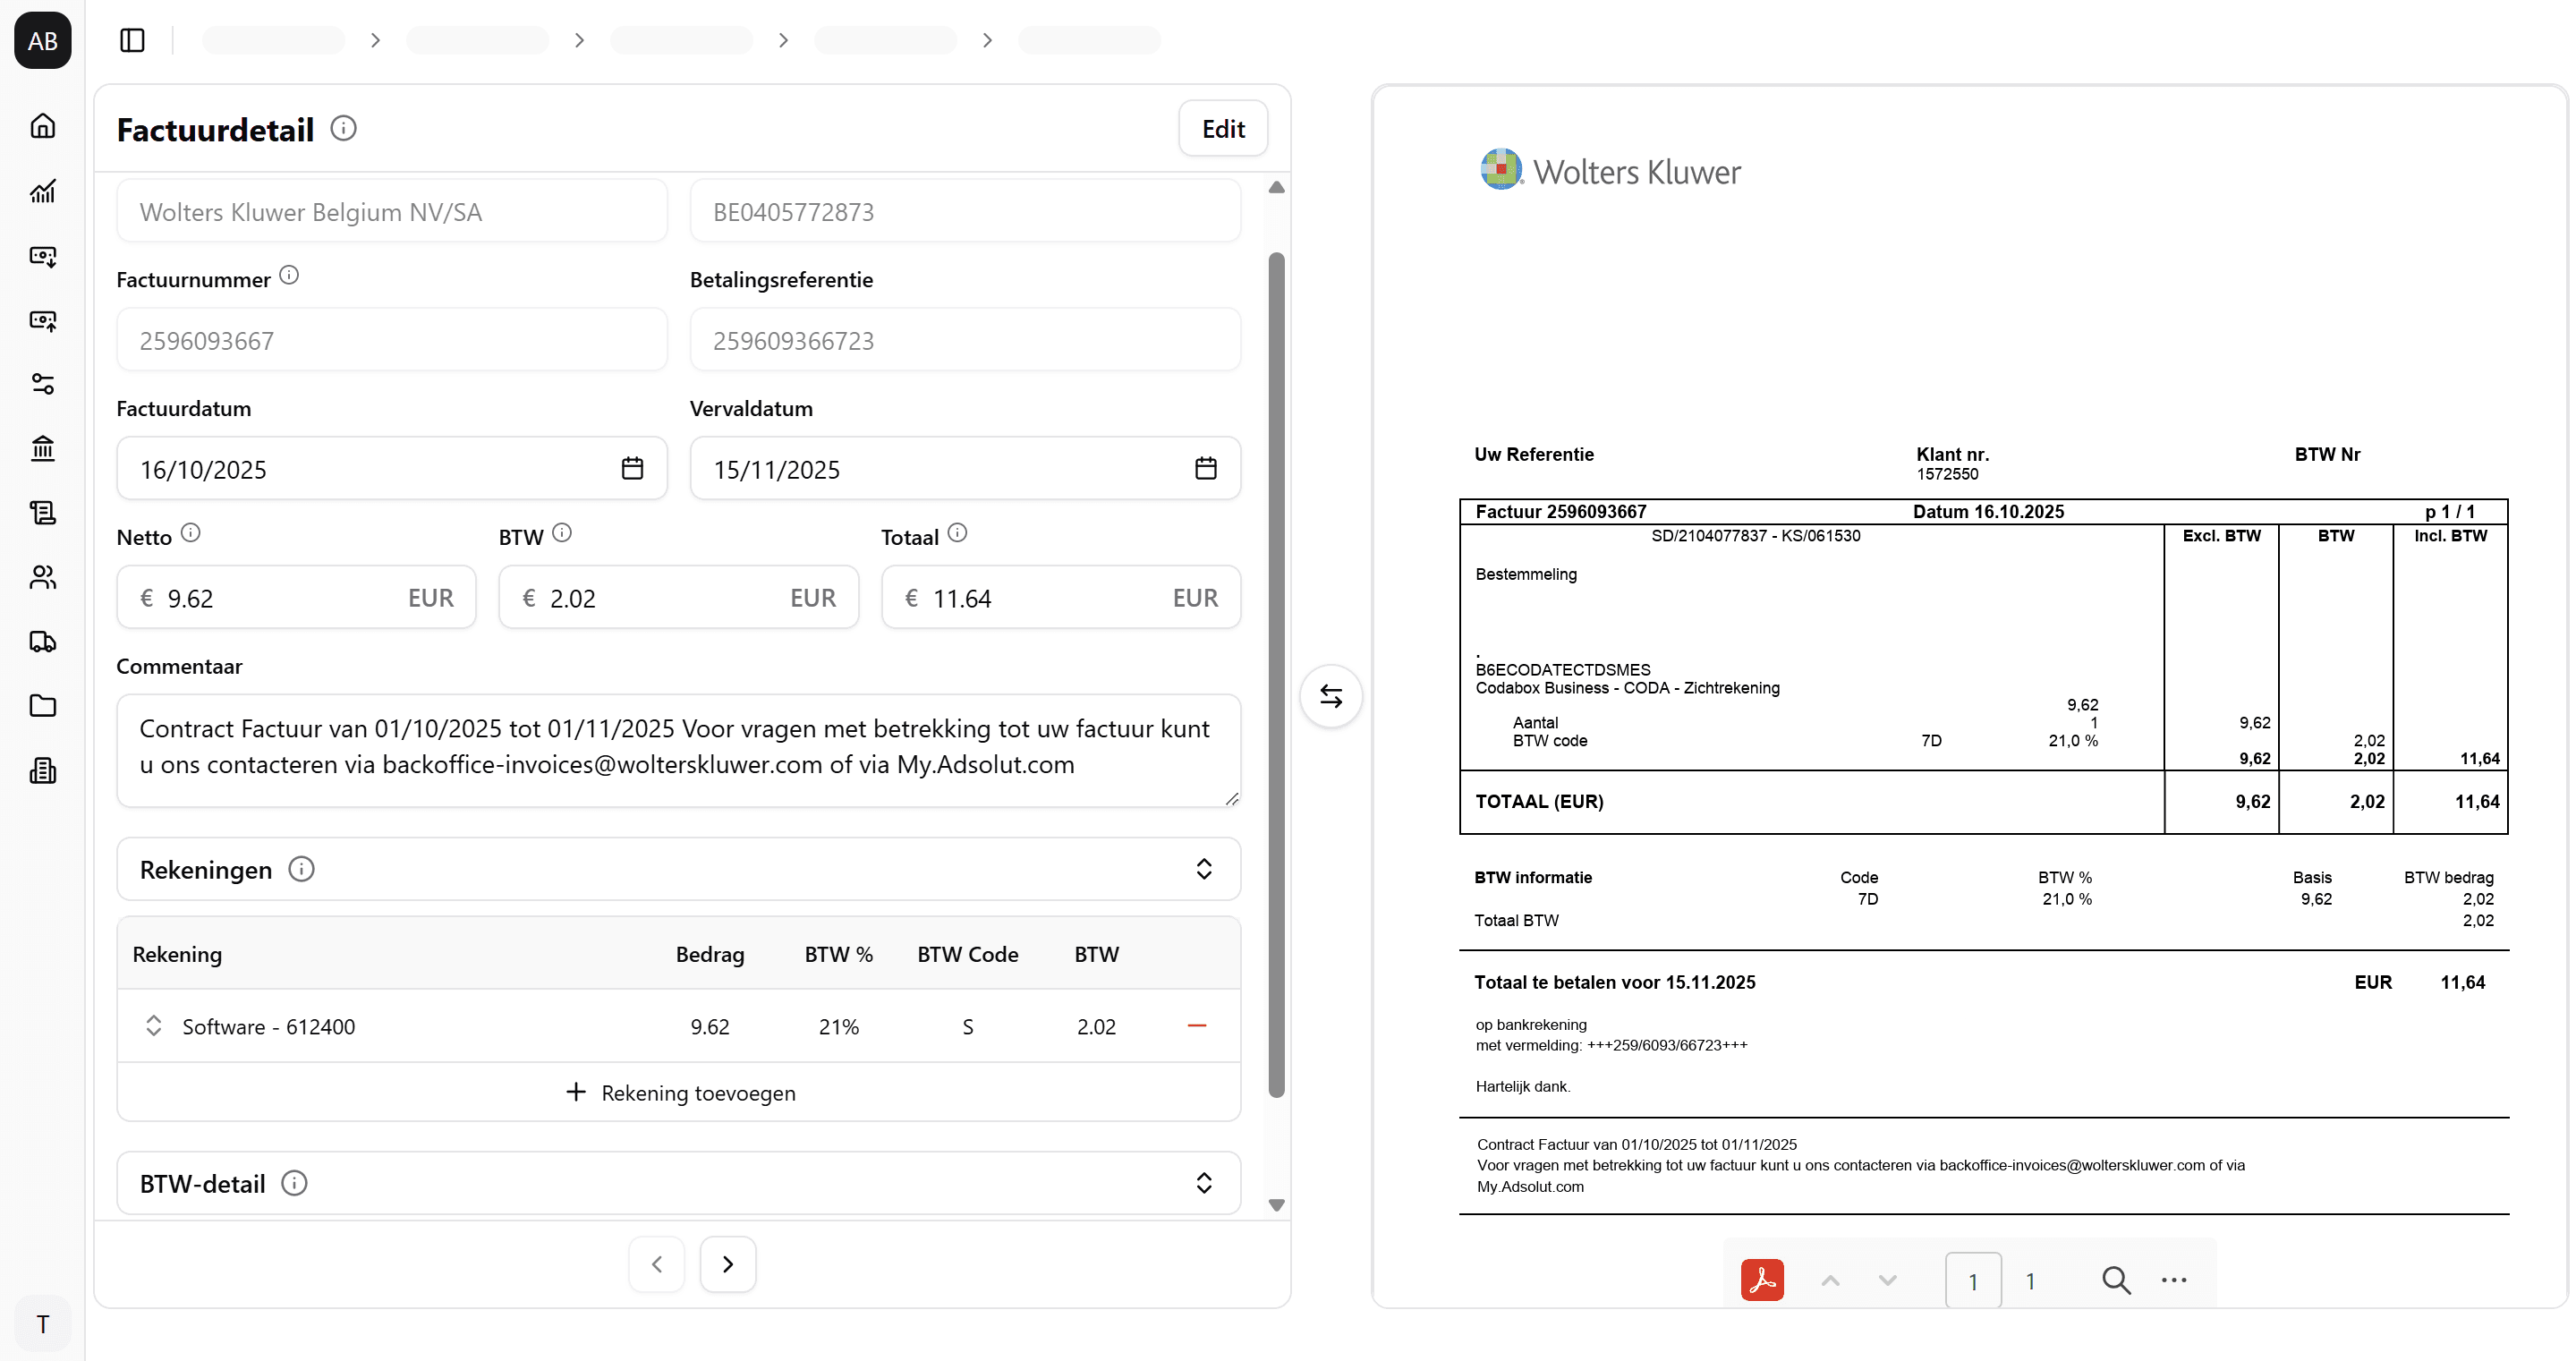Screen dimensions: 2576x1361
Task: Open the Home icon in the sidebar
Action: [42, 126]
